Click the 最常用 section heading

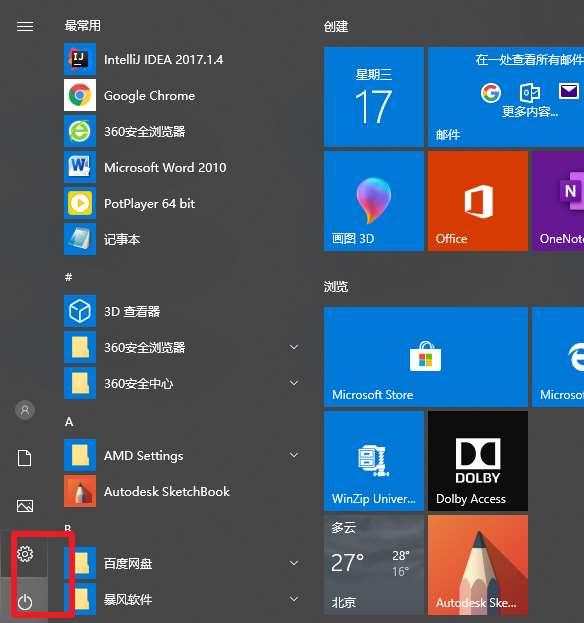click(x=83, y=25)
